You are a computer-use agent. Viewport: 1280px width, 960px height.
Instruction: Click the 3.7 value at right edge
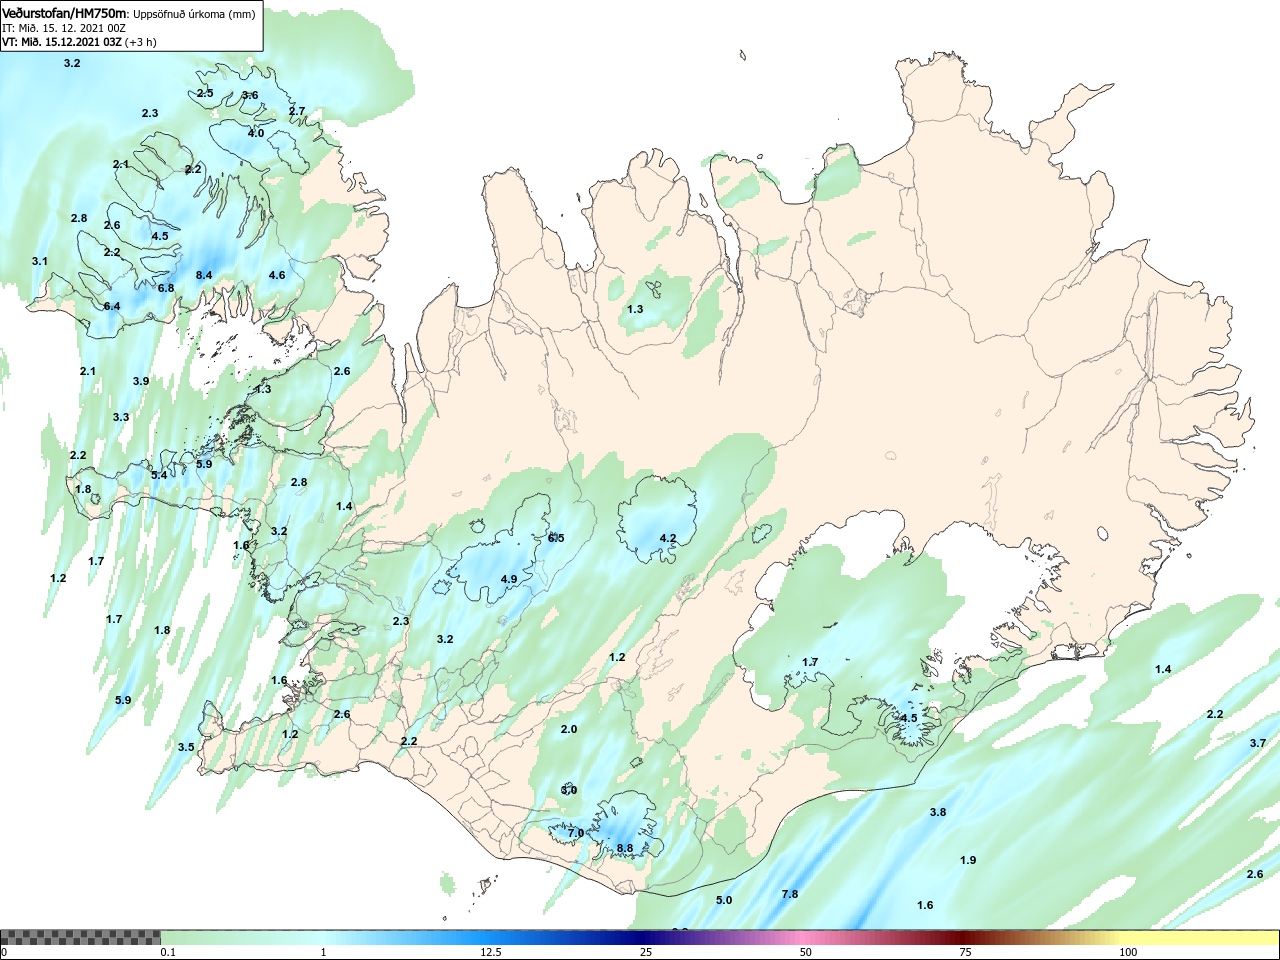1258,743
